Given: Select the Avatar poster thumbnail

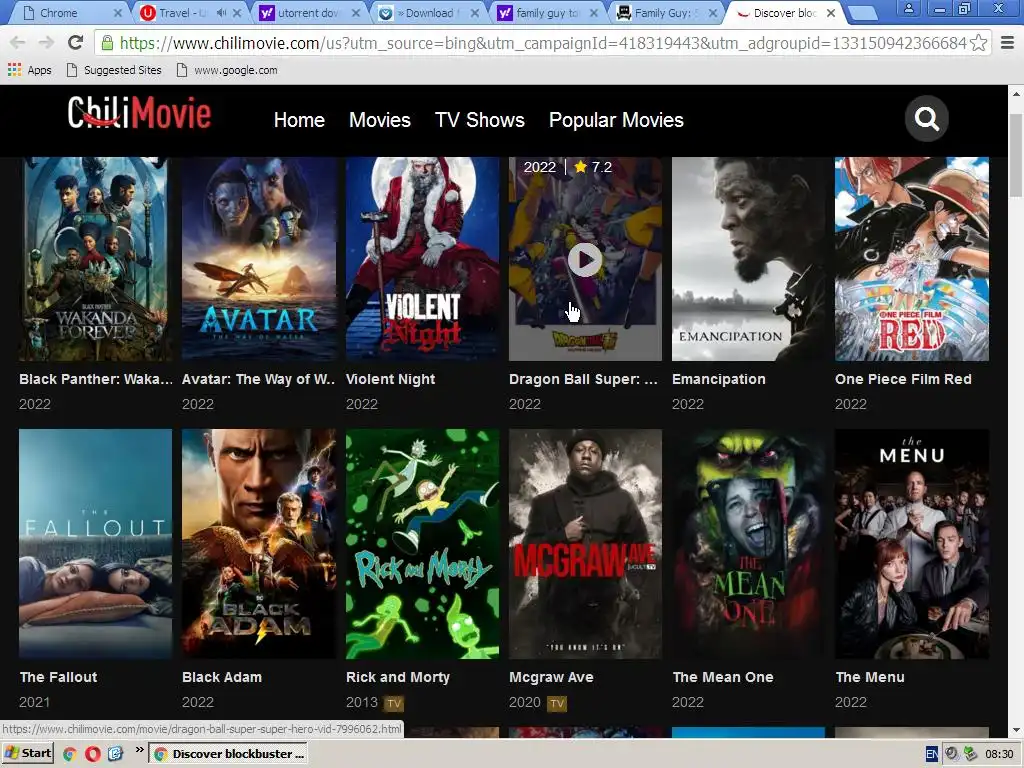Looking at the screenshot, I should click(x=259, y=259).
